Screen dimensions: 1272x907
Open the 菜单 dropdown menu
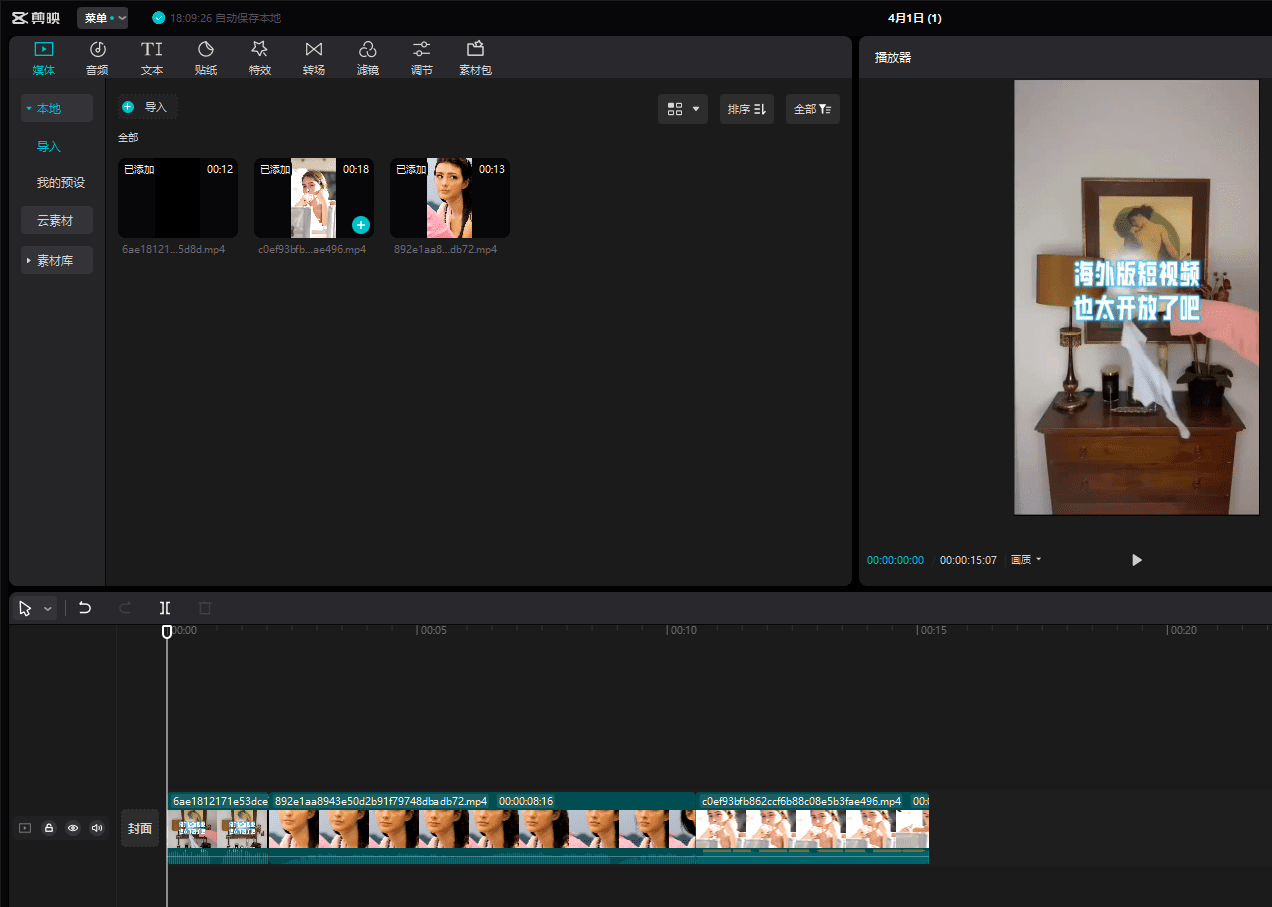tap(102, 18)
